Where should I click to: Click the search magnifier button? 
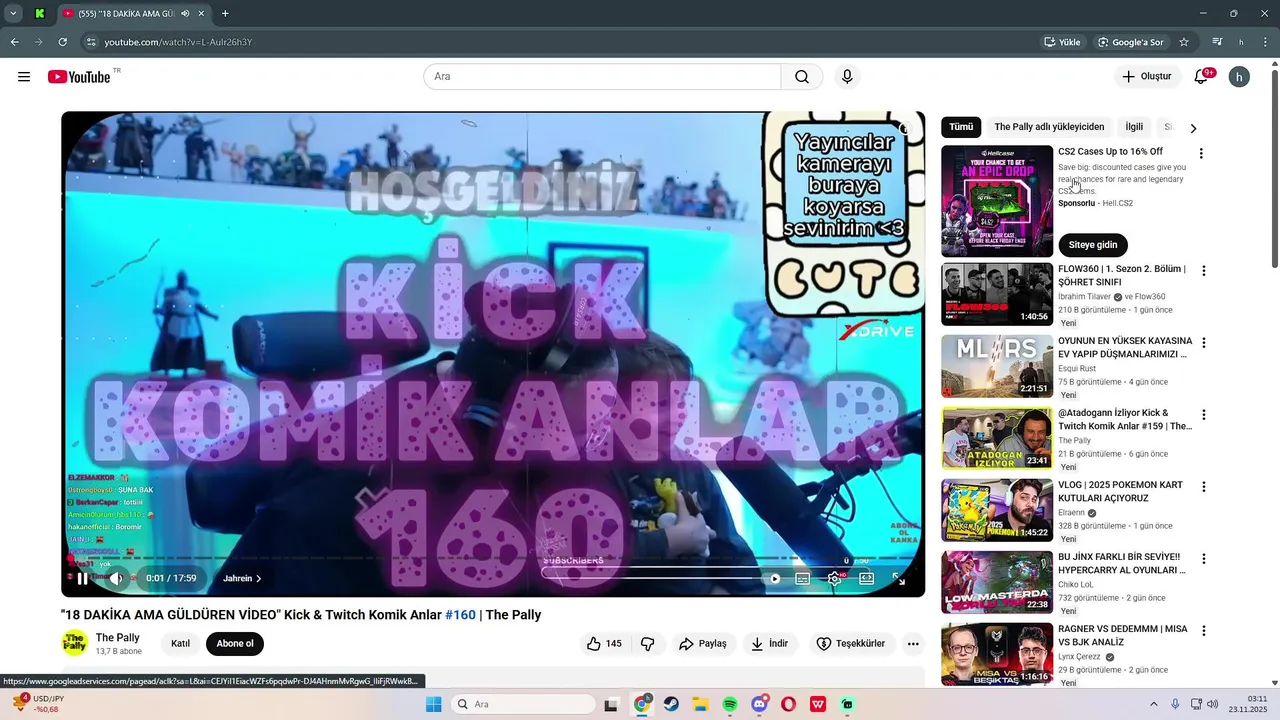click(802, 77)
